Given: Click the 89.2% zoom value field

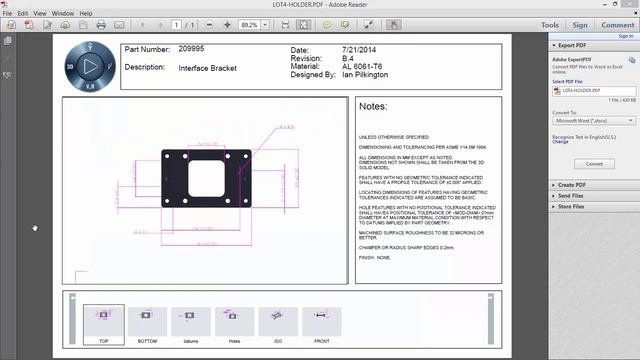Looking at the screenshot, I should tap(249, 25).
